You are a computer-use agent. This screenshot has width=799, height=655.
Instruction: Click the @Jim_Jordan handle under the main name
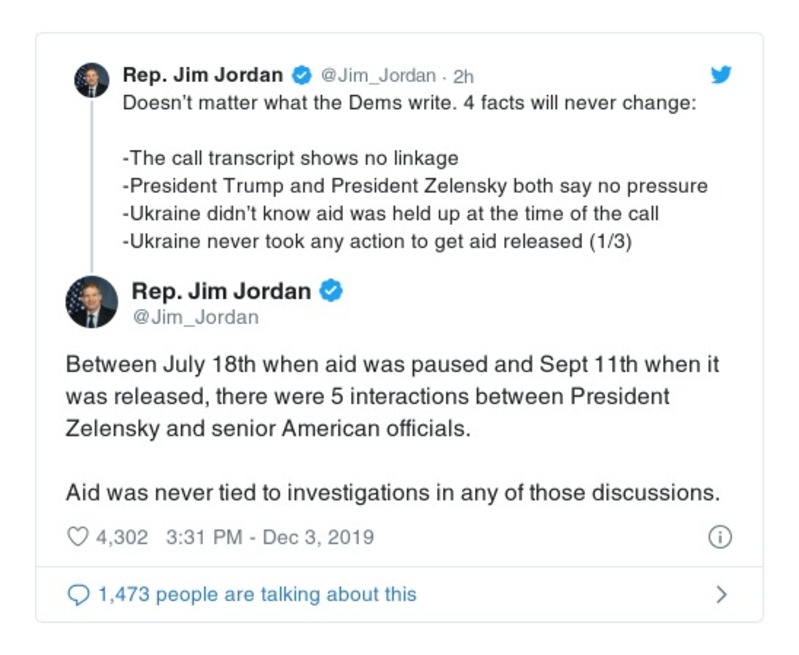tap(194, 317)
